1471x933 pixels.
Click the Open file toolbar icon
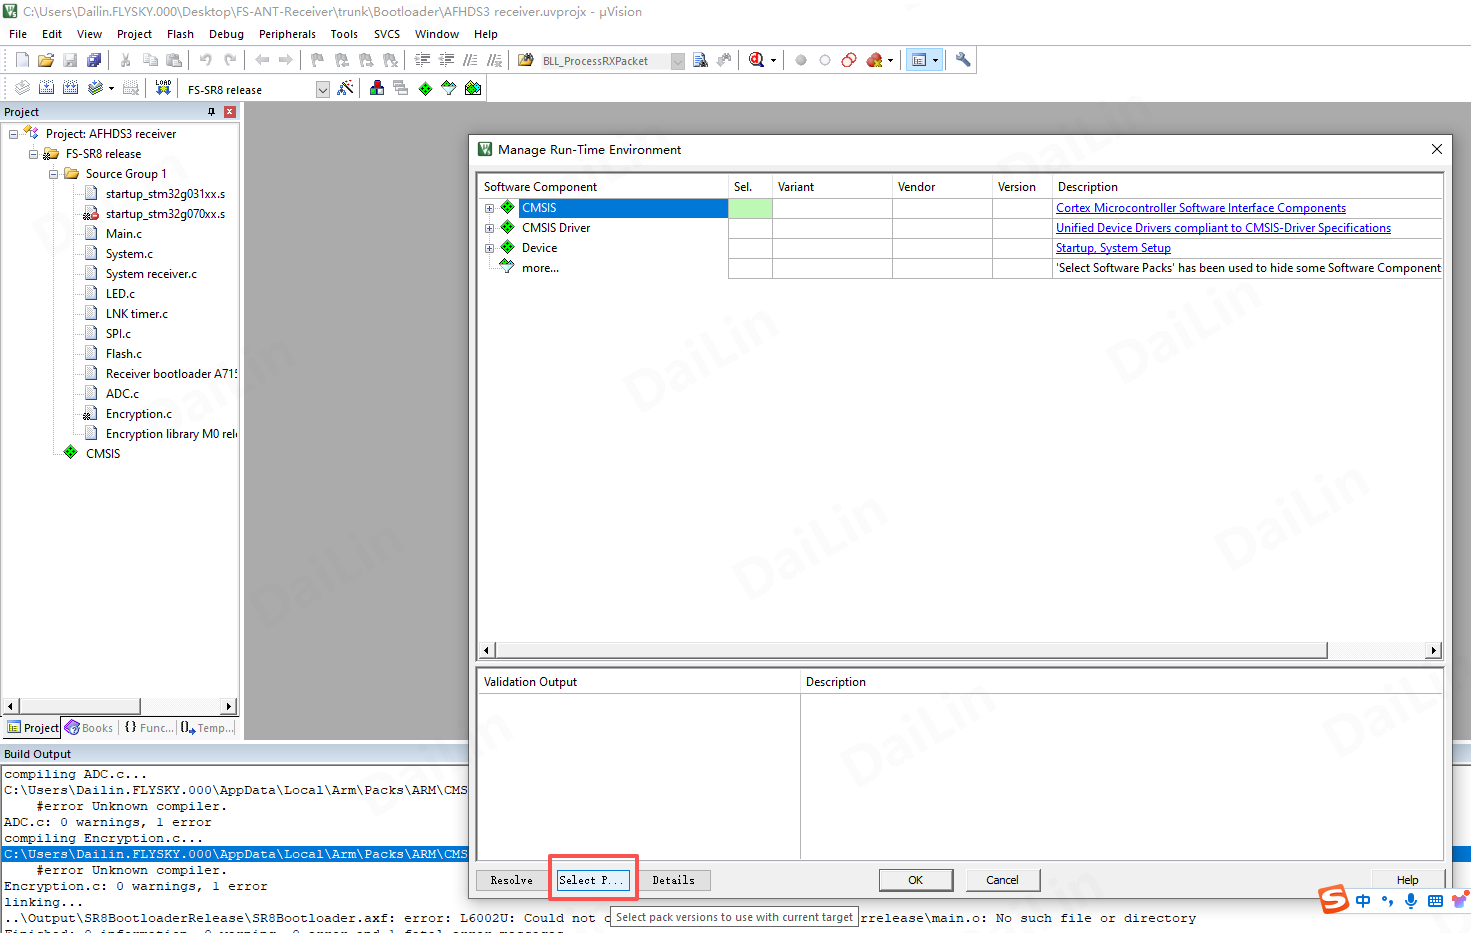click(46, 60)
